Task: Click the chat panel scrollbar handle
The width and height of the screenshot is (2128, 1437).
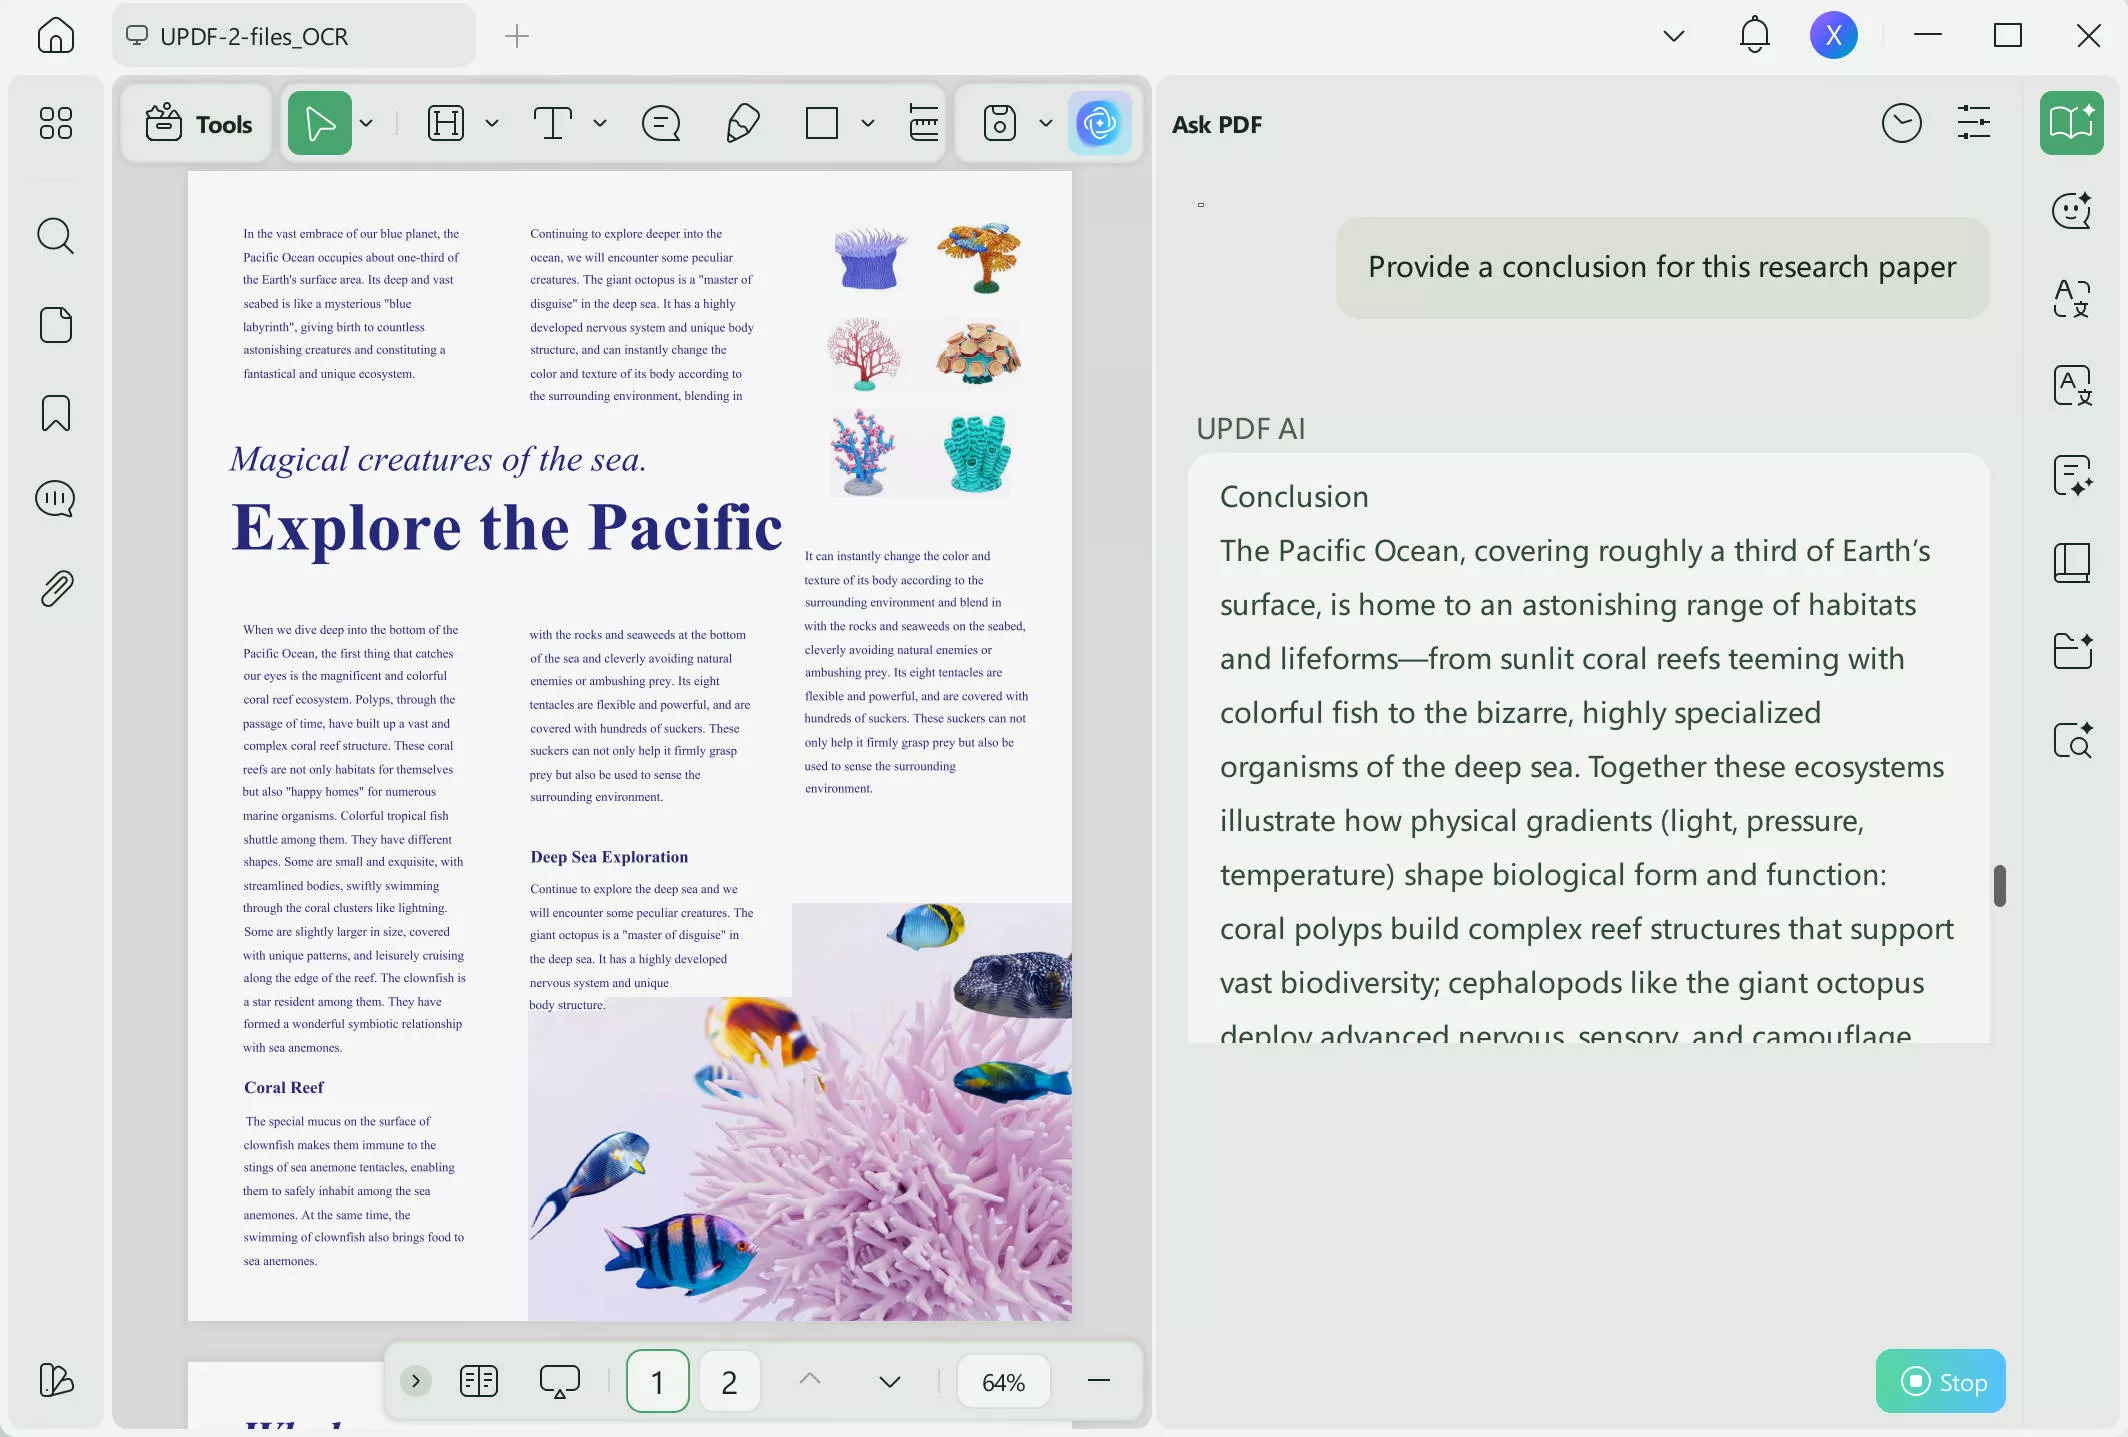Action: [1999, 886]
